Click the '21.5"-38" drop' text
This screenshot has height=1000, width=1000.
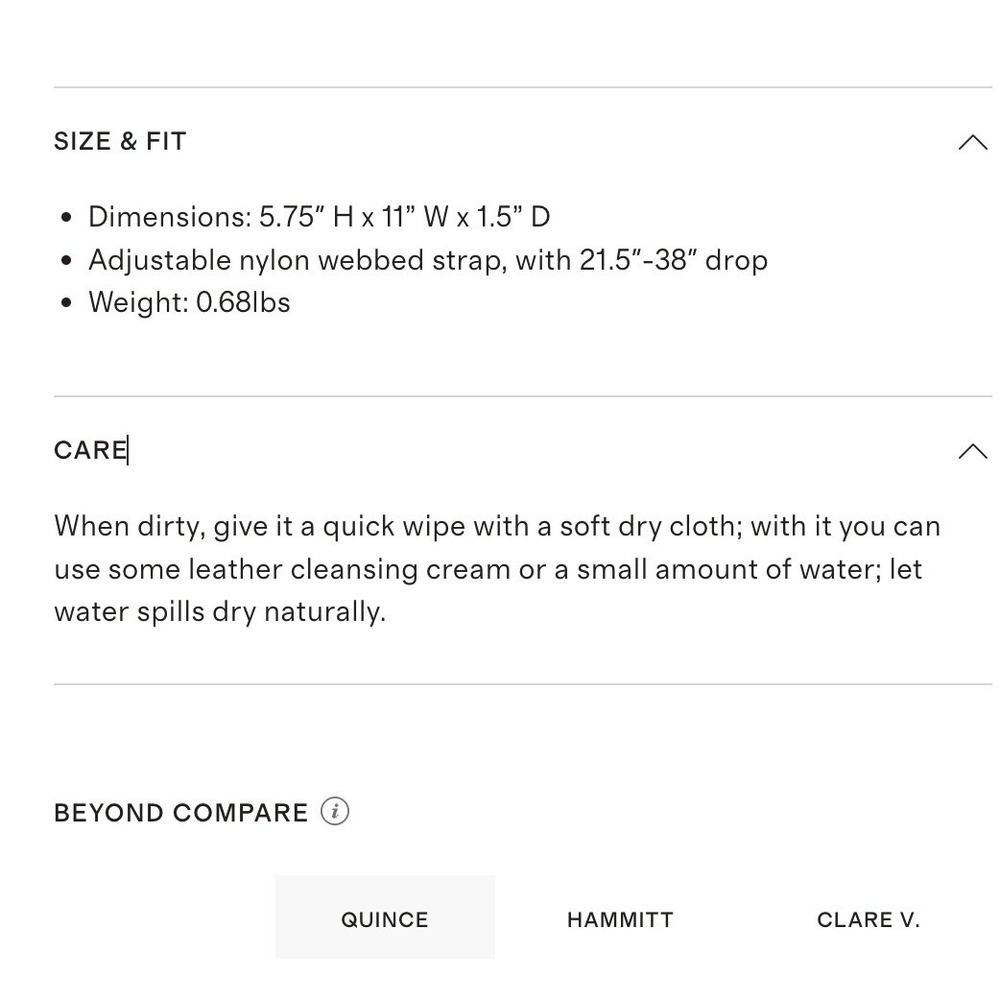[x=673, y=260]
